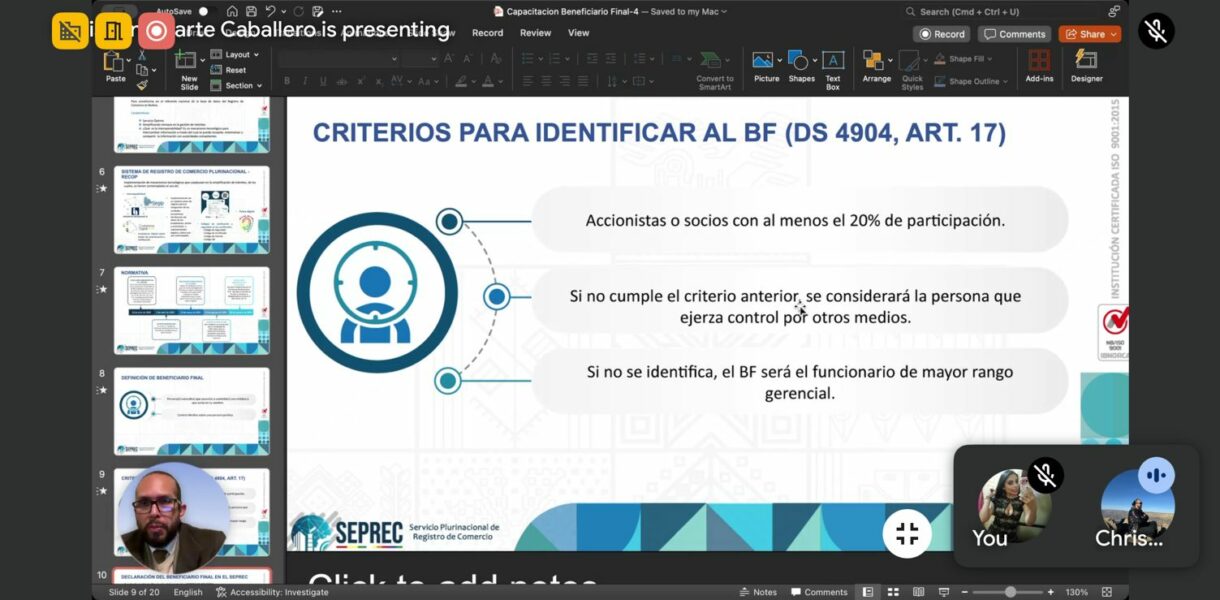Image resolution: width=1220 pixels, height=600 pixels.
Task: Start Slide Show from status bar
Action: pyautogui.click(x=943, y=592)
